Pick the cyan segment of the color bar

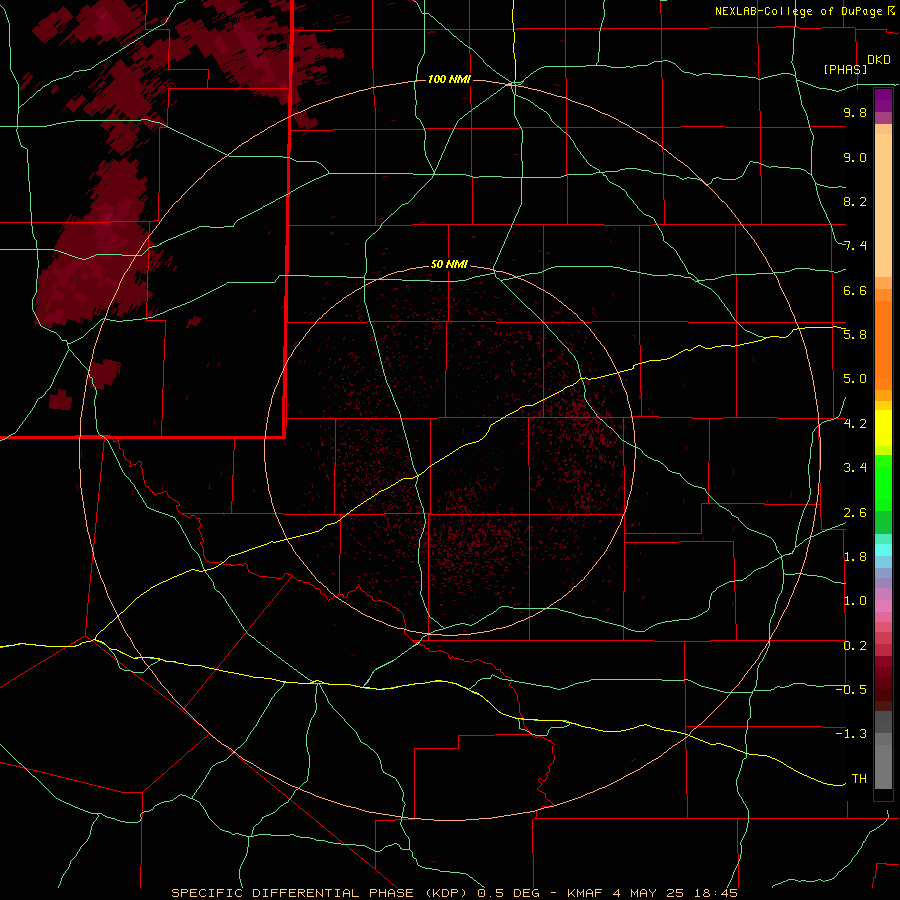[x=883, y=550]
